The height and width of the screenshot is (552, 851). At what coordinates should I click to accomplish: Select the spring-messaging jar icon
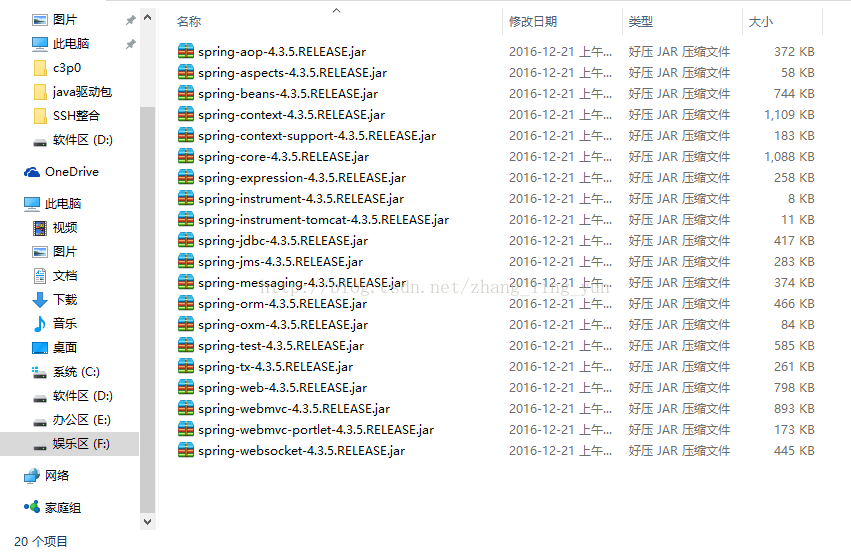(186, 282)
